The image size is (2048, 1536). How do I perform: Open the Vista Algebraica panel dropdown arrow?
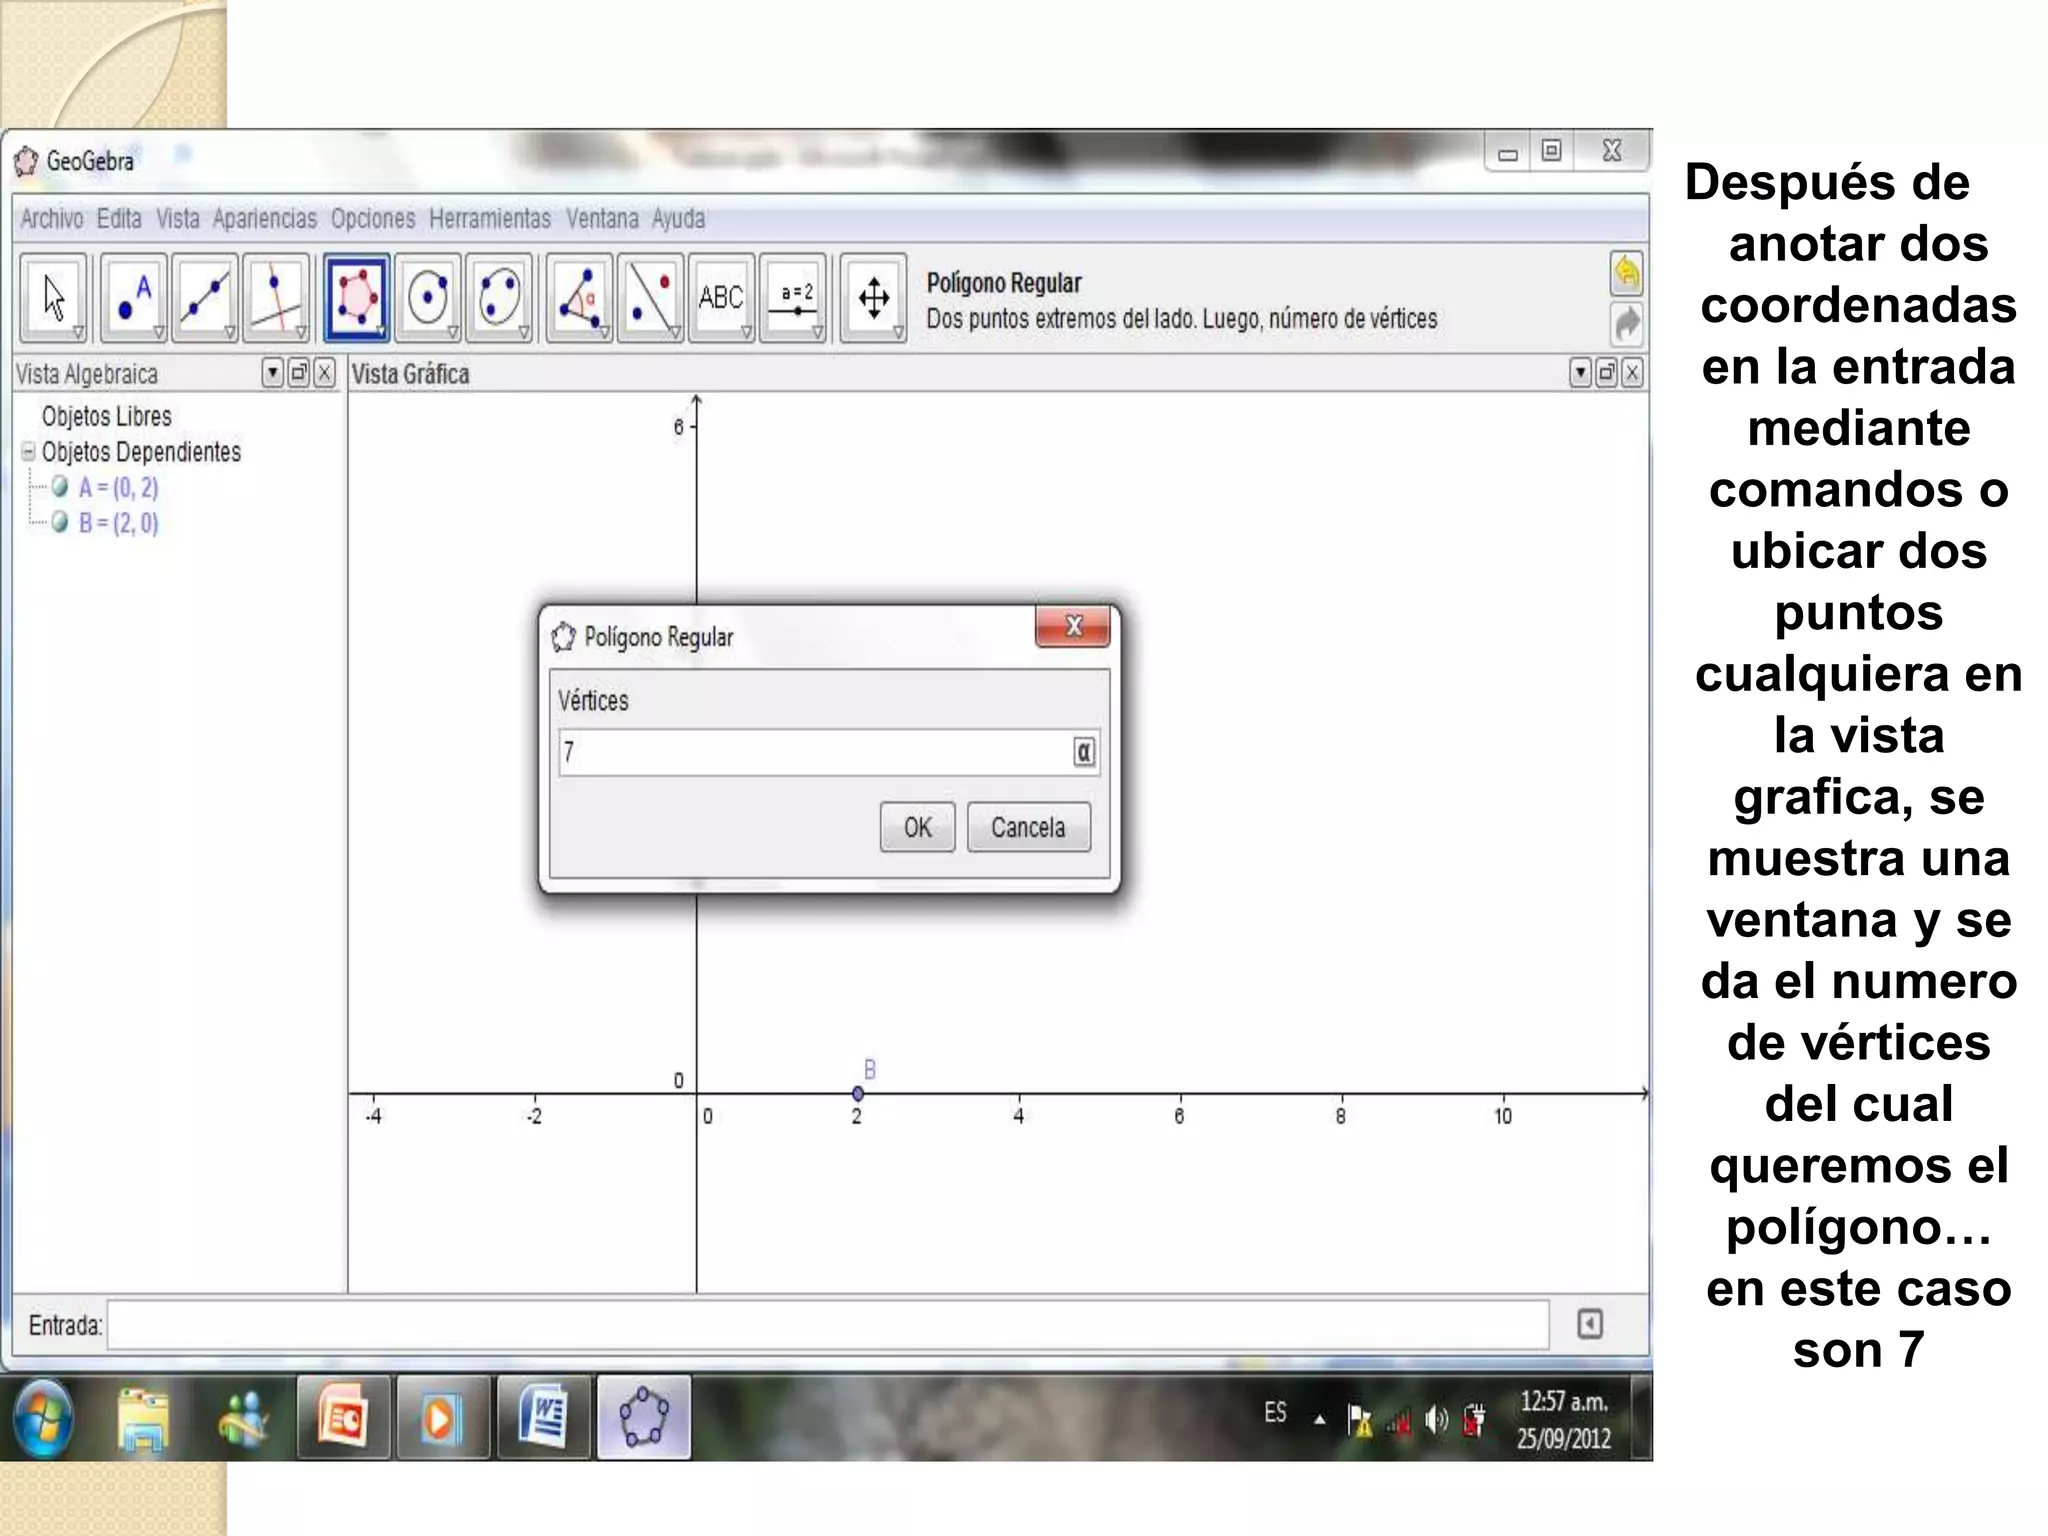(272, 373)
